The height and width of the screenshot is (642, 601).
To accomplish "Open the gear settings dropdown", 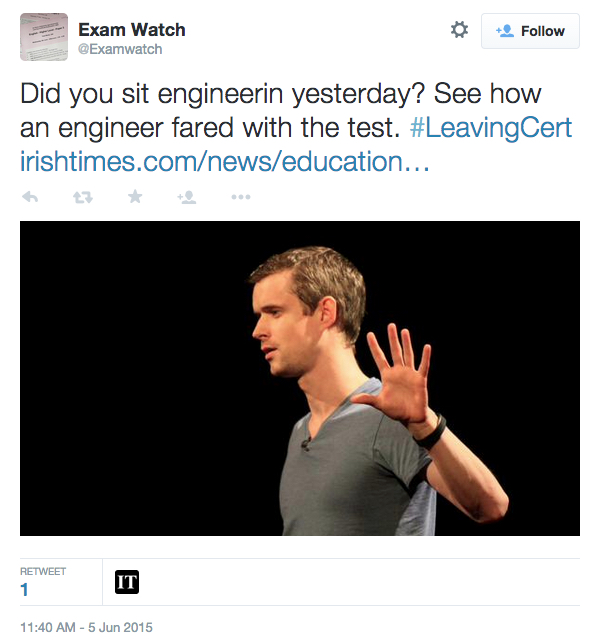I will click(459, 31).
